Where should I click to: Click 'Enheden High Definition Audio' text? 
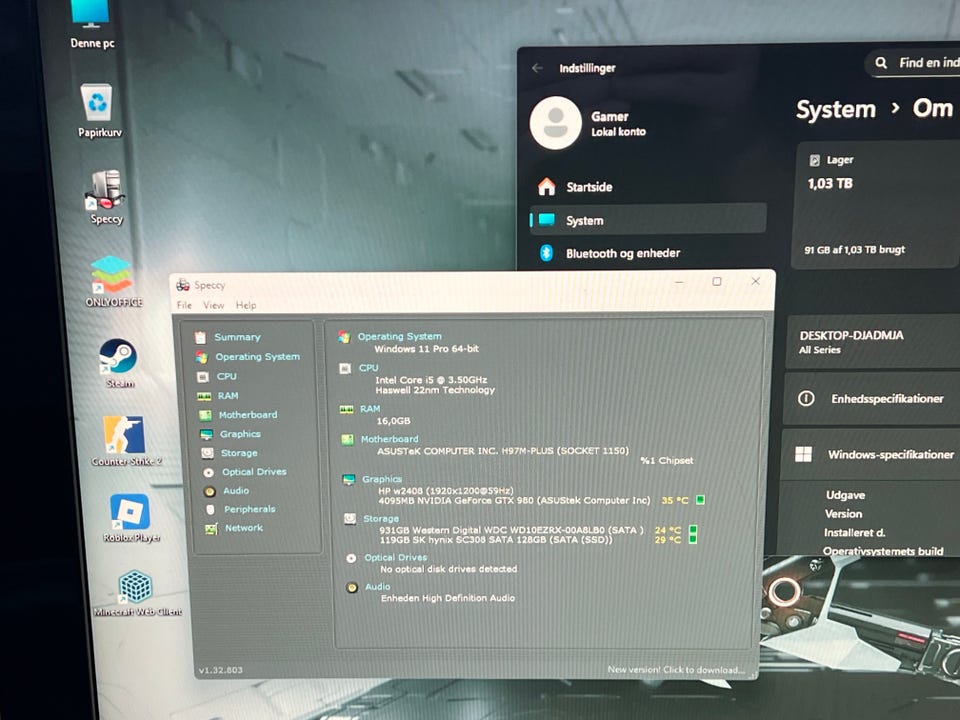tap(448, 598)
